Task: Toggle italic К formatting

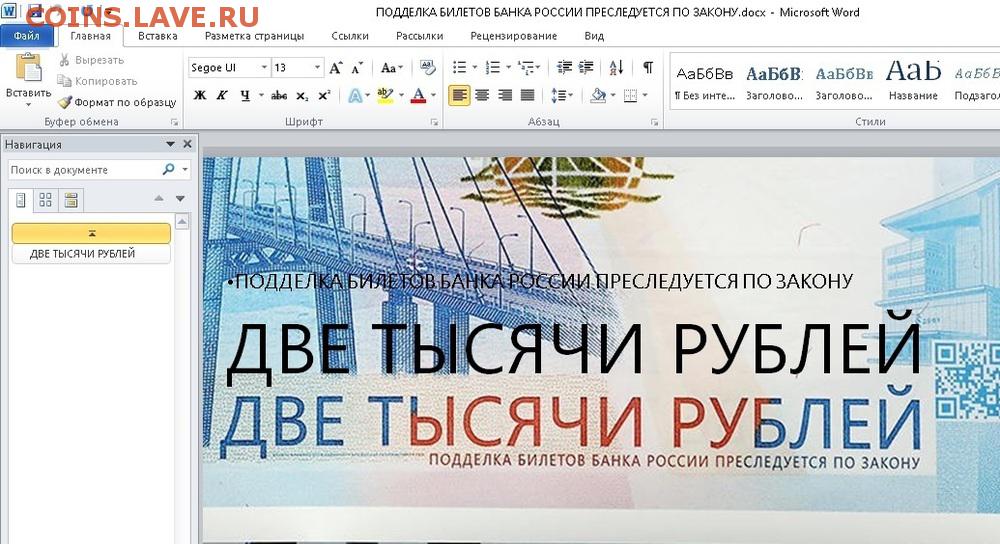Action: tap(222, 96)
